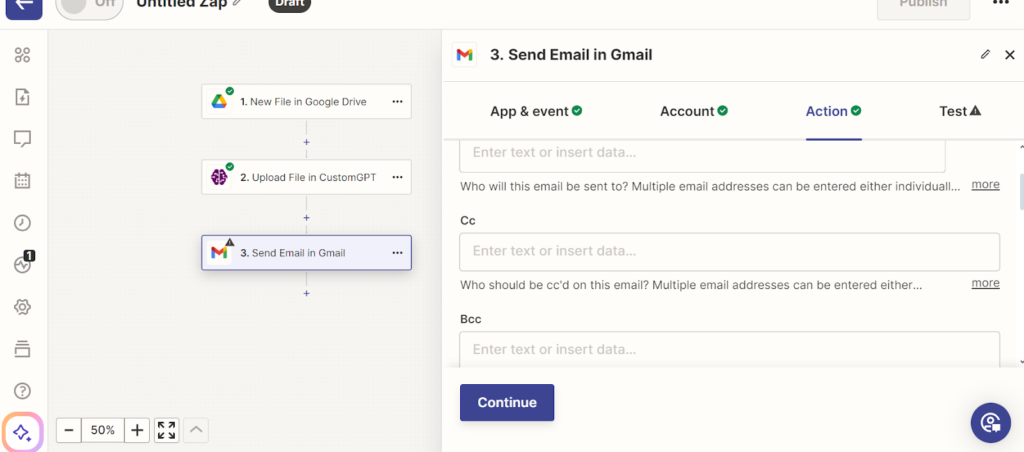Select step 3 Send Email in Gmail
Screen dimensions: 1024x452
click(x=306, y=253)
